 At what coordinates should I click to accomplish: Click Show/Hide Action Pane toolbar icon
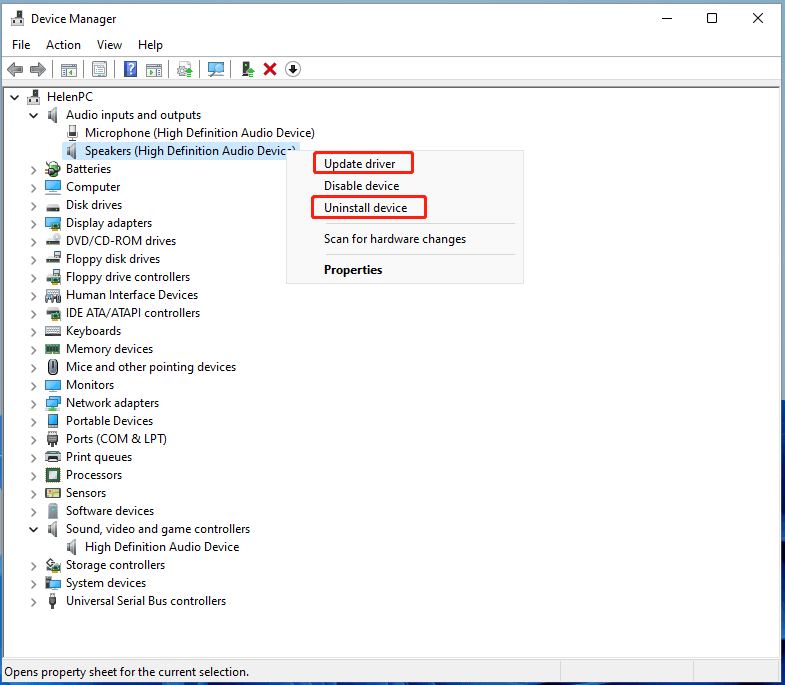154,70
